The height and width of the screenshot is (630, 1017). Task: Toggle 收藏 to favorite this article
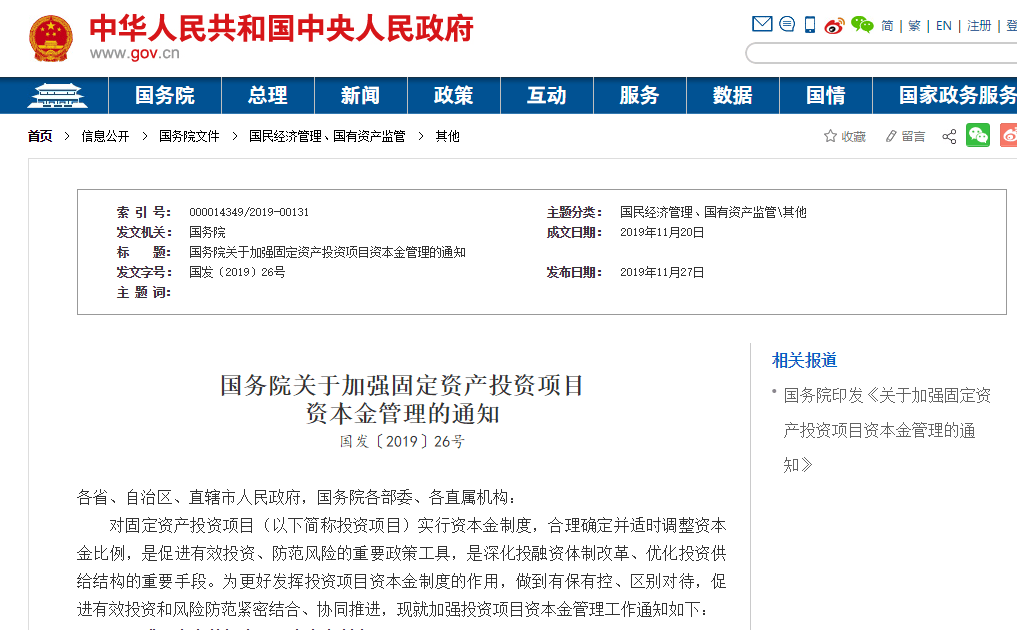(x=843, y=135)
